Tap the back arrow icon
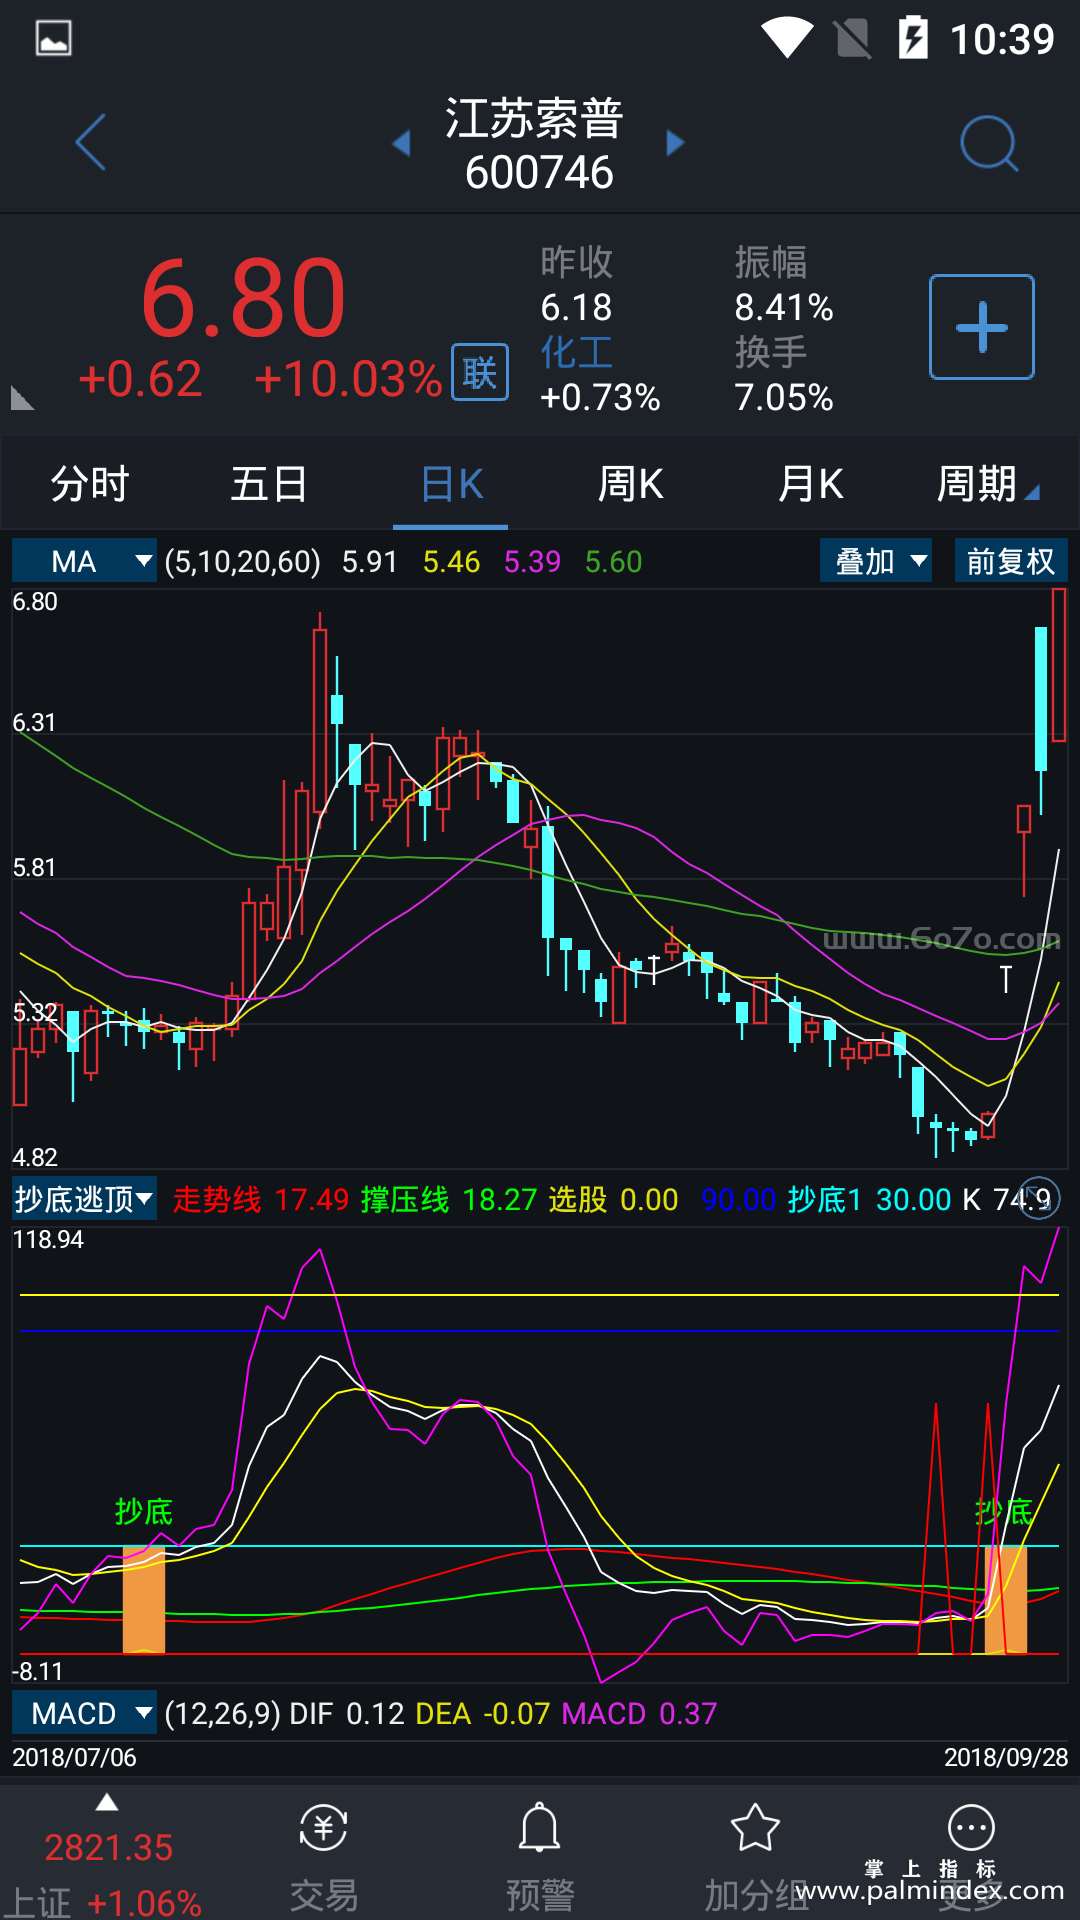Image resolution: width=1080 pixels, height=1920 pixels. [90, 143]
